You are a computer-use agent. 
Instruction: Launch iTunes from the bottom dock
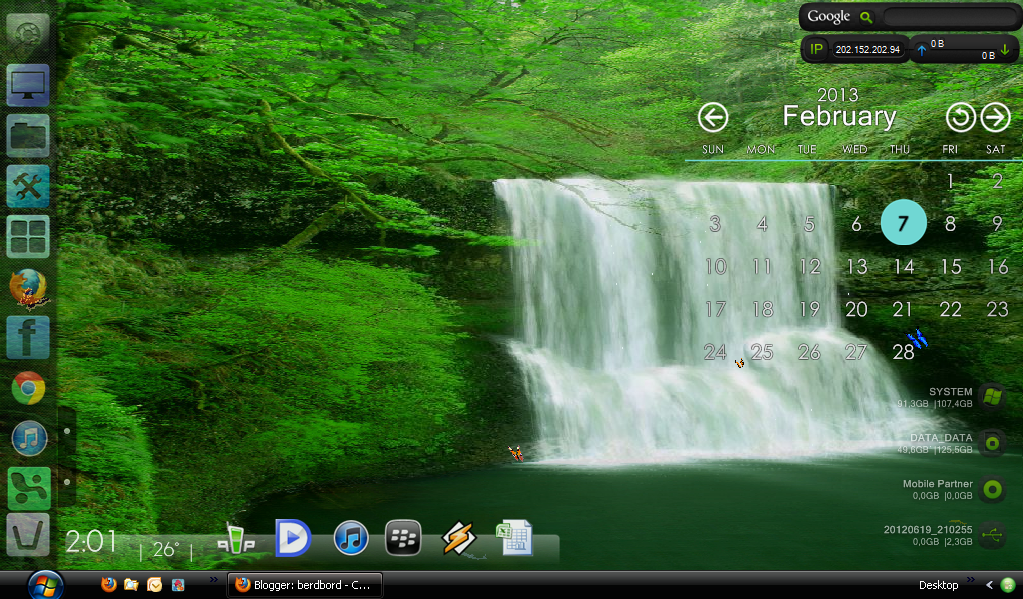[x=351, y=538]
